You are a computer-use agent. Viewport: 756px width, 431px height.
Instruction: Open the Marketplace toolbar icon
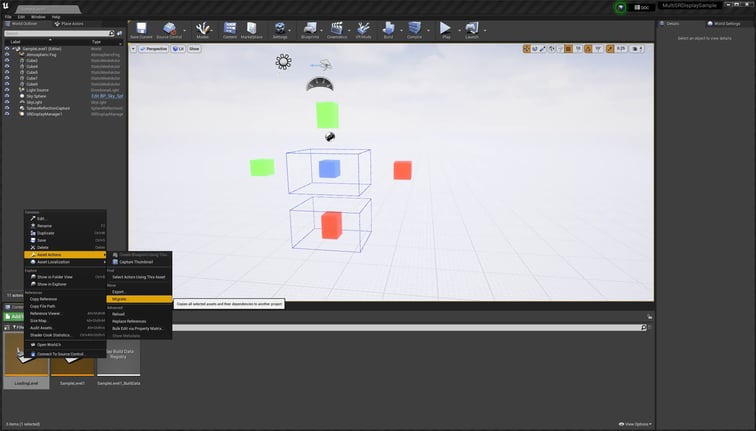[x=252, y=30]
